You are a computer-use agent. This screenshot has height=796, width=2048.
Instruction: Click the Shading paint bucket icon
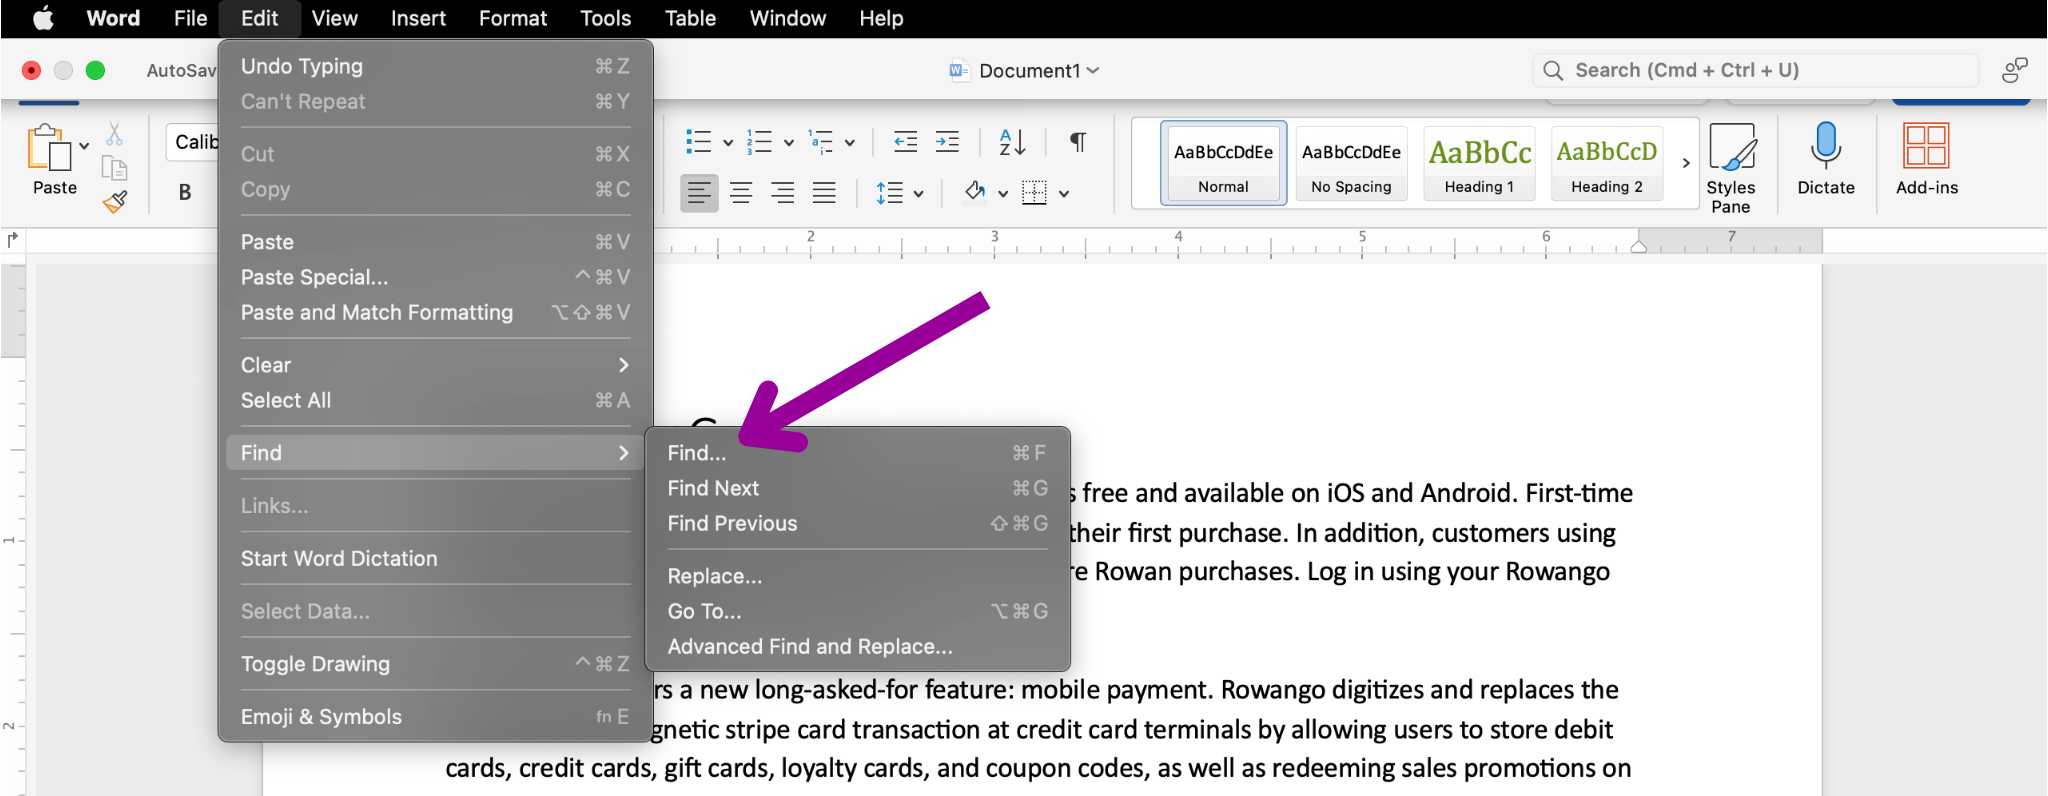click(x=975, y=192)
